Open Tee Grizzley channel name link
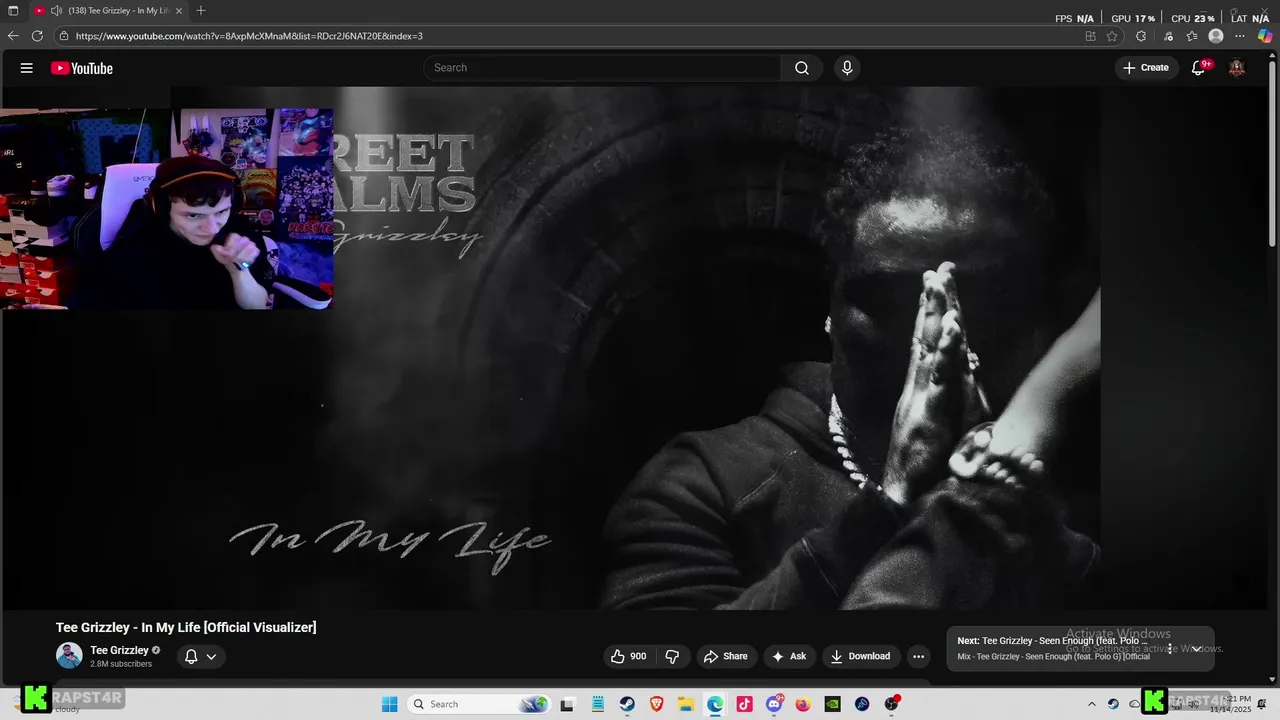The width and height of the screenshot is (1280, 720). pos(119,650)
